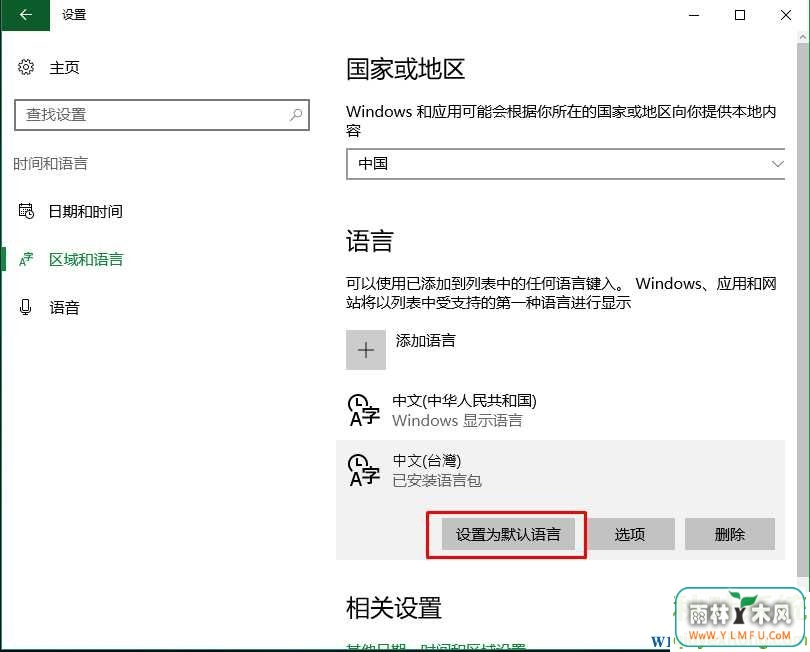
Task: Click the region and language icon
Action: point(26,259)
